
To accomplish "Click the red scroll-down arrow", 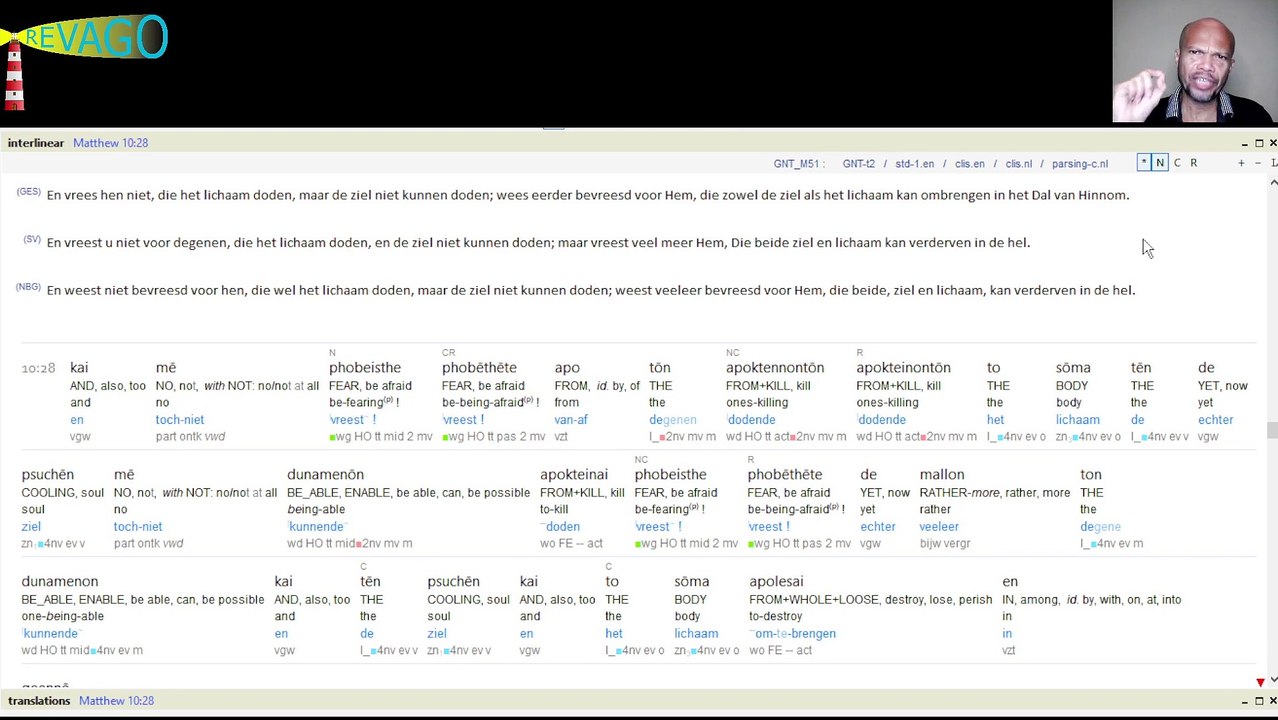I will point(1260,682).
